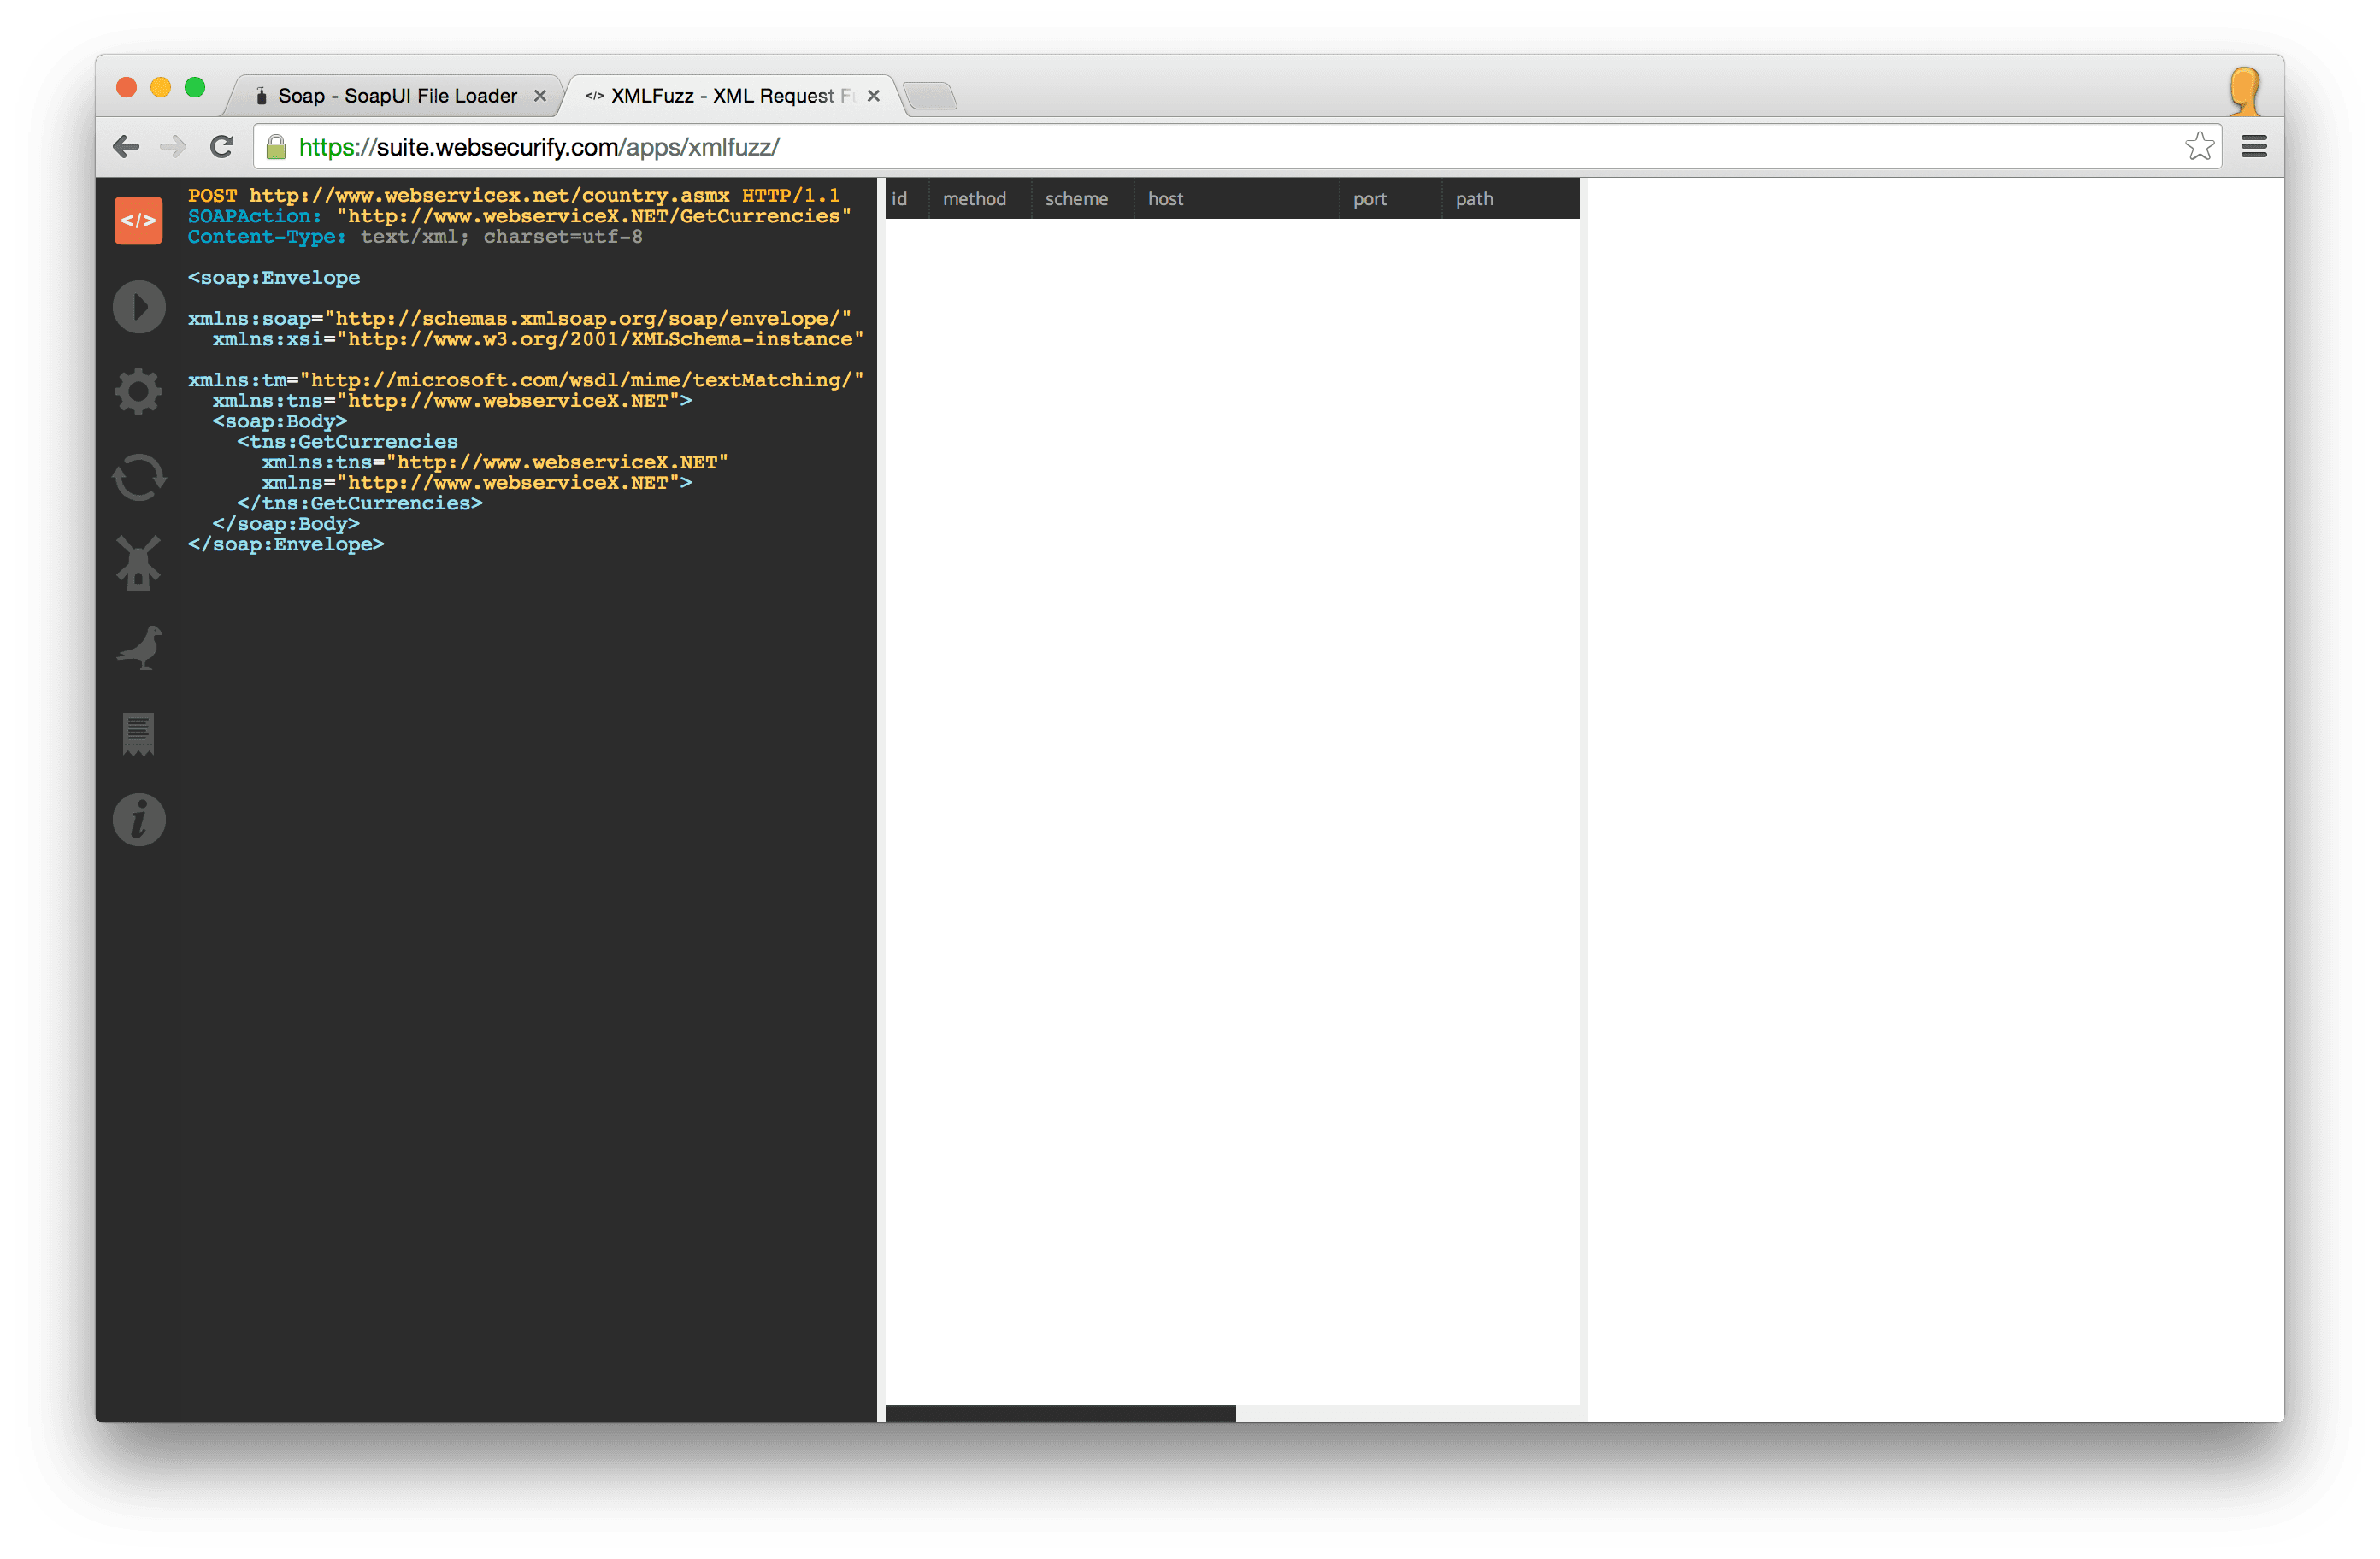Bookmark this page with the star
Viewport: 2380px width, 1559px height.
coord(2199,147)
